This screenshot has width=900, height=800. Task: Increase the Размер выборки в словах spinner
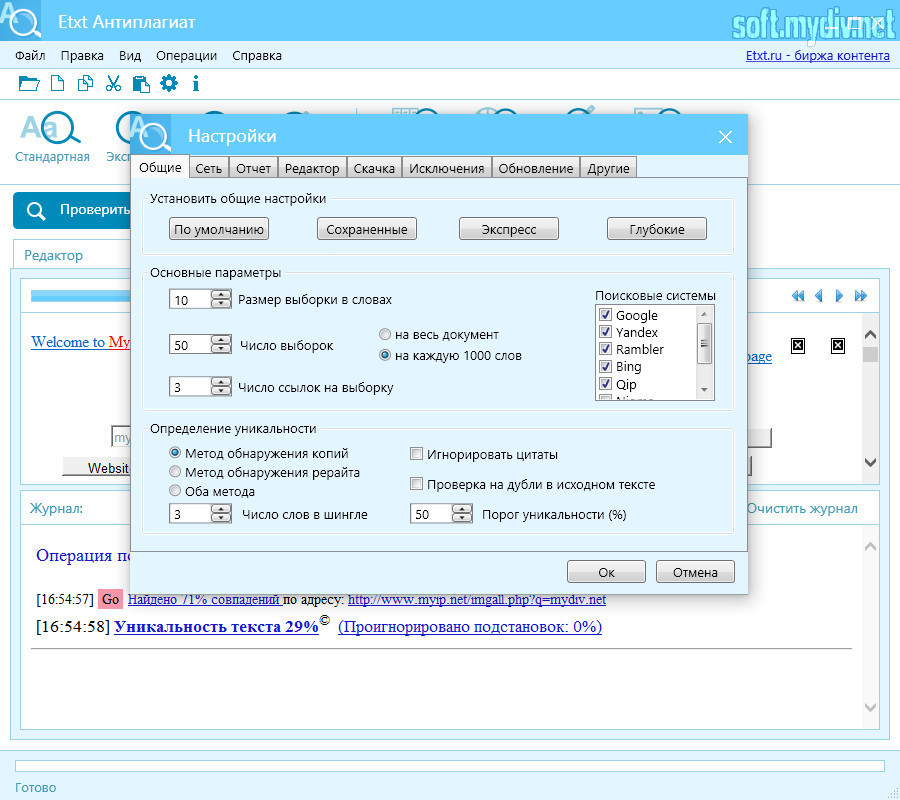point(221,295)
